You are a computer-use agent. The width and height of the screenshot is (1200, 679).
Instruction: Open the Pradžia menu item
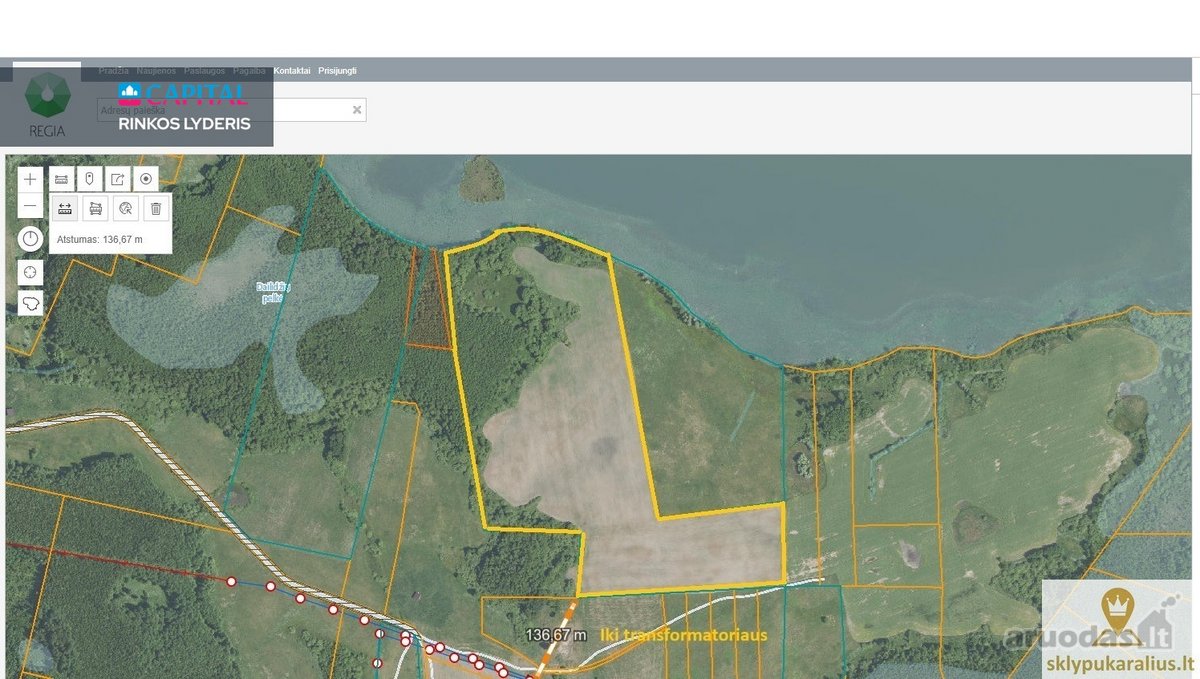click(x=114, y=71)
